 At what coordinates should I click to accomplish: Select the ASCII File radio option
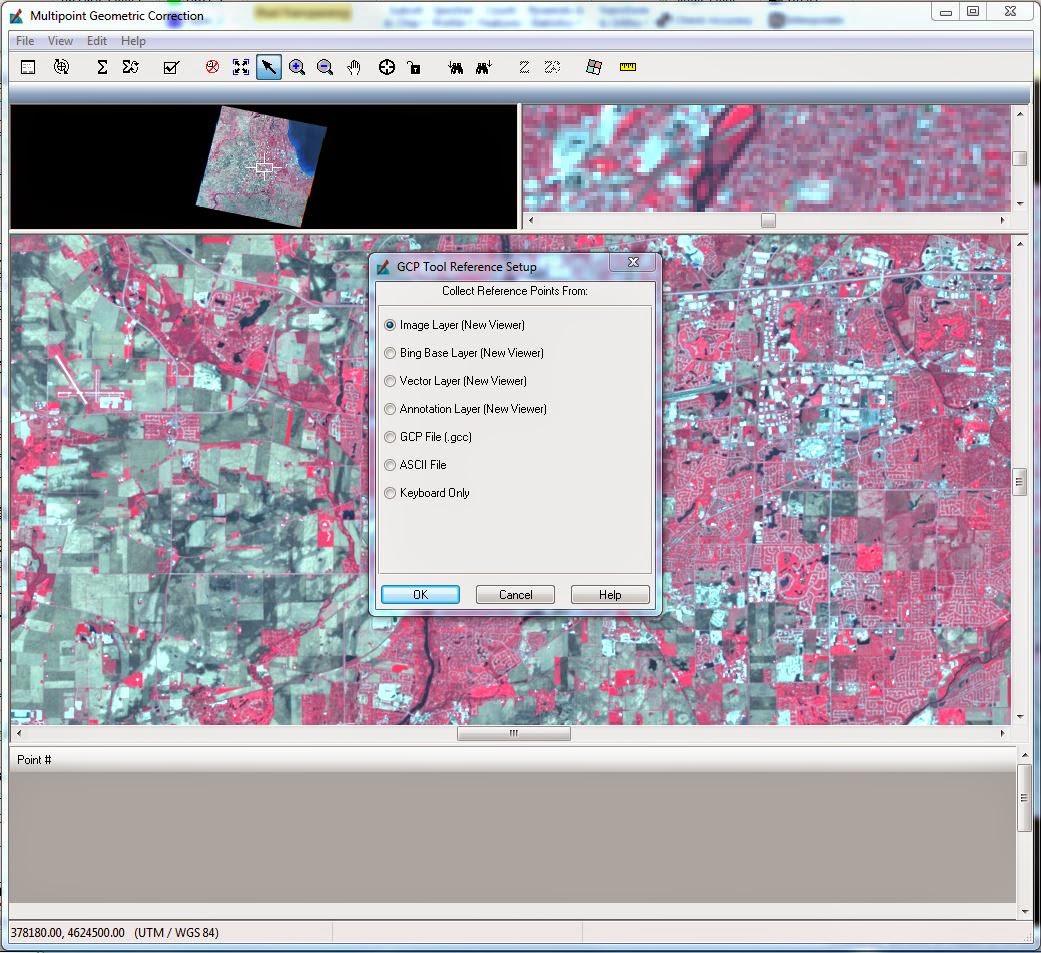(390, 465)
